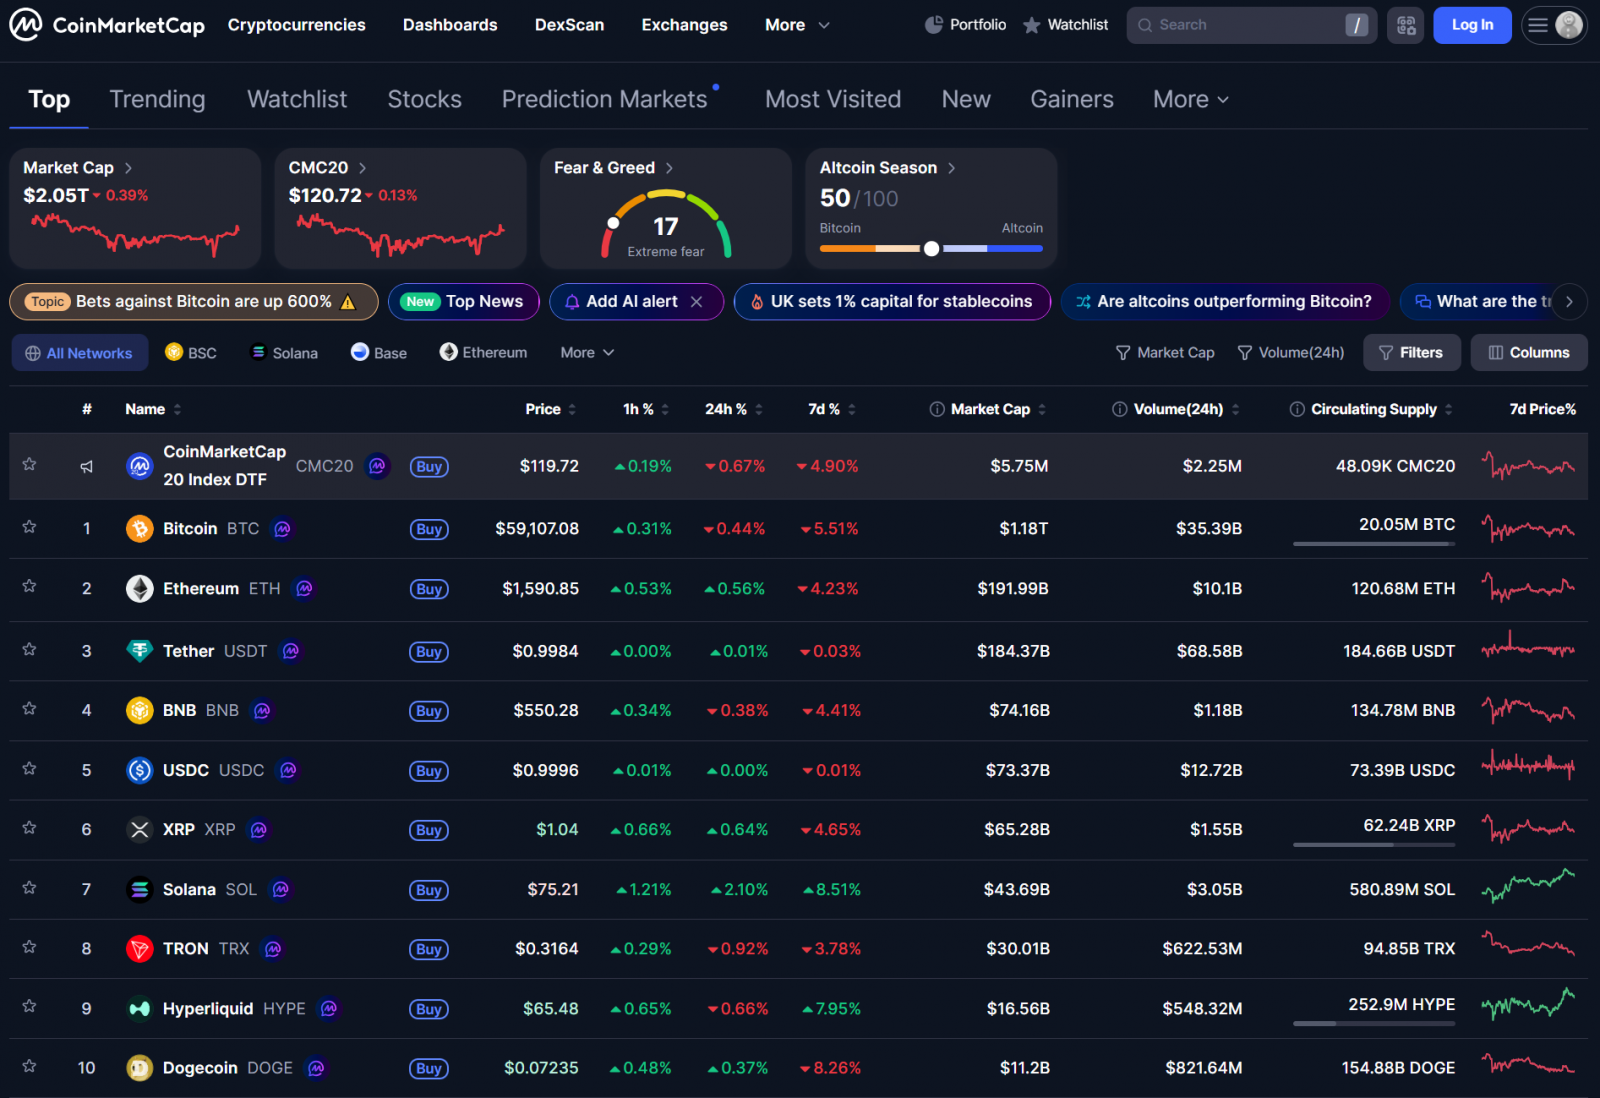Open the hamburger profile menu

point(1554,25)
